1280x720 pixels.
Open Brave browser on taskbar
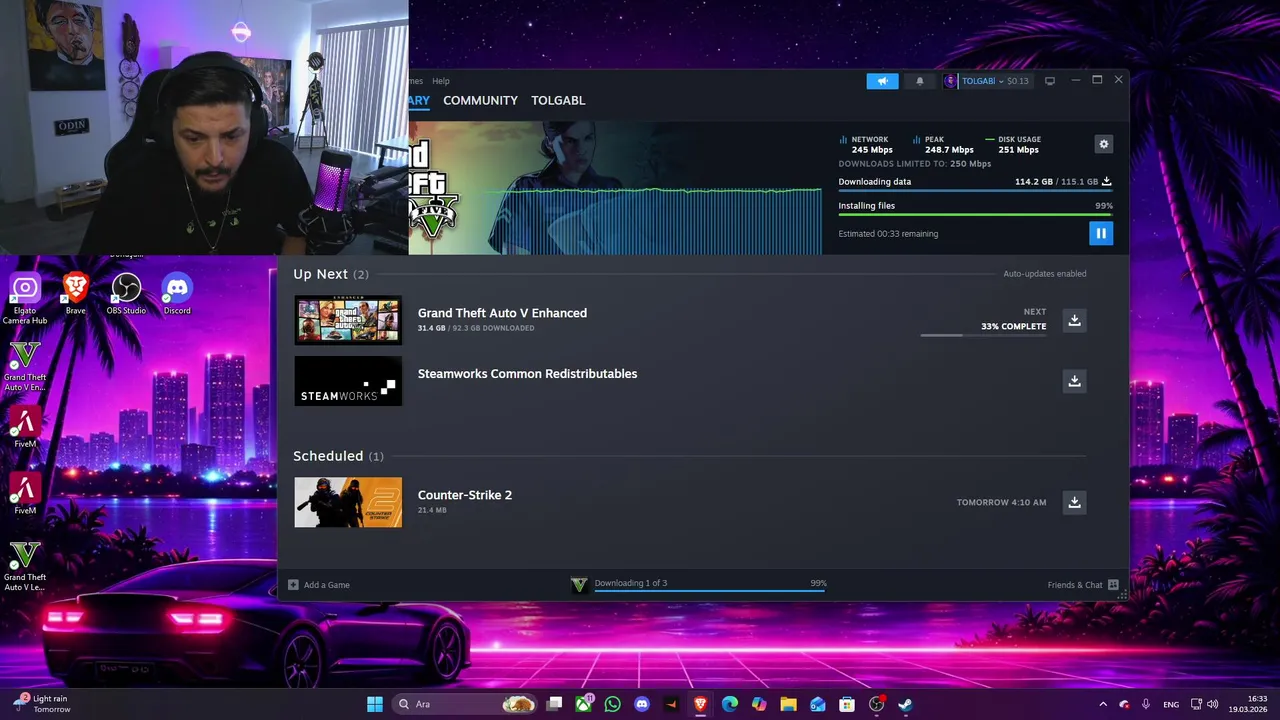(x=700, y=704)
